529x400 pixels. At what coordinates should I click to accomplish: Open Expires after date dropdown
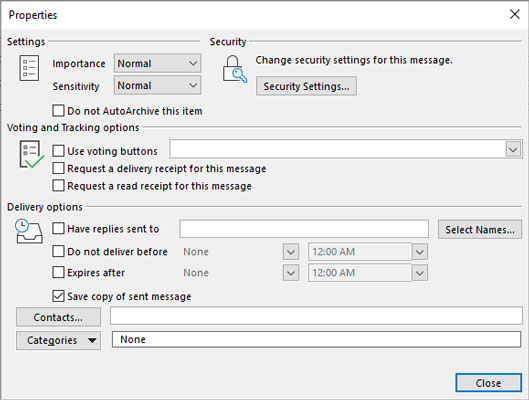[291, 273]
